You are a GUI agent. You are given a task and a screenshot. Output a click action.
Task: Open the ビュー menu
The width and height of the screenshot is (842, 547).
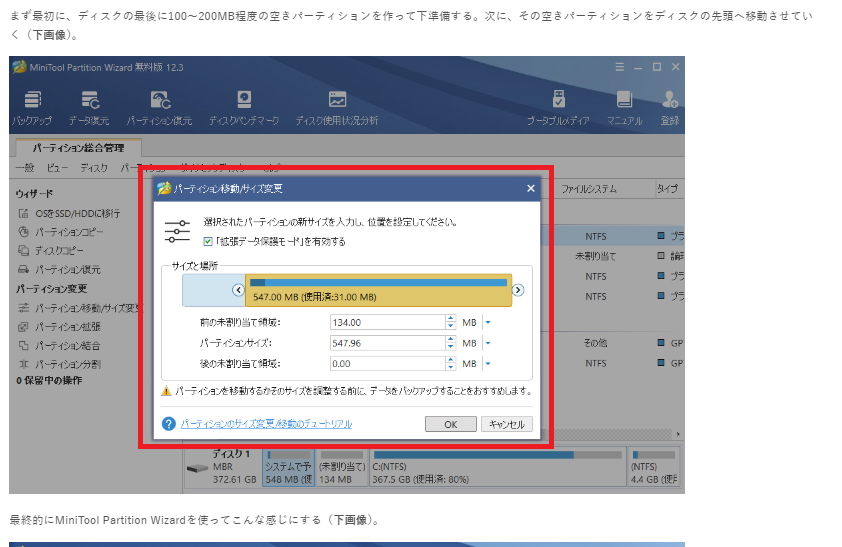pos(57,168)
